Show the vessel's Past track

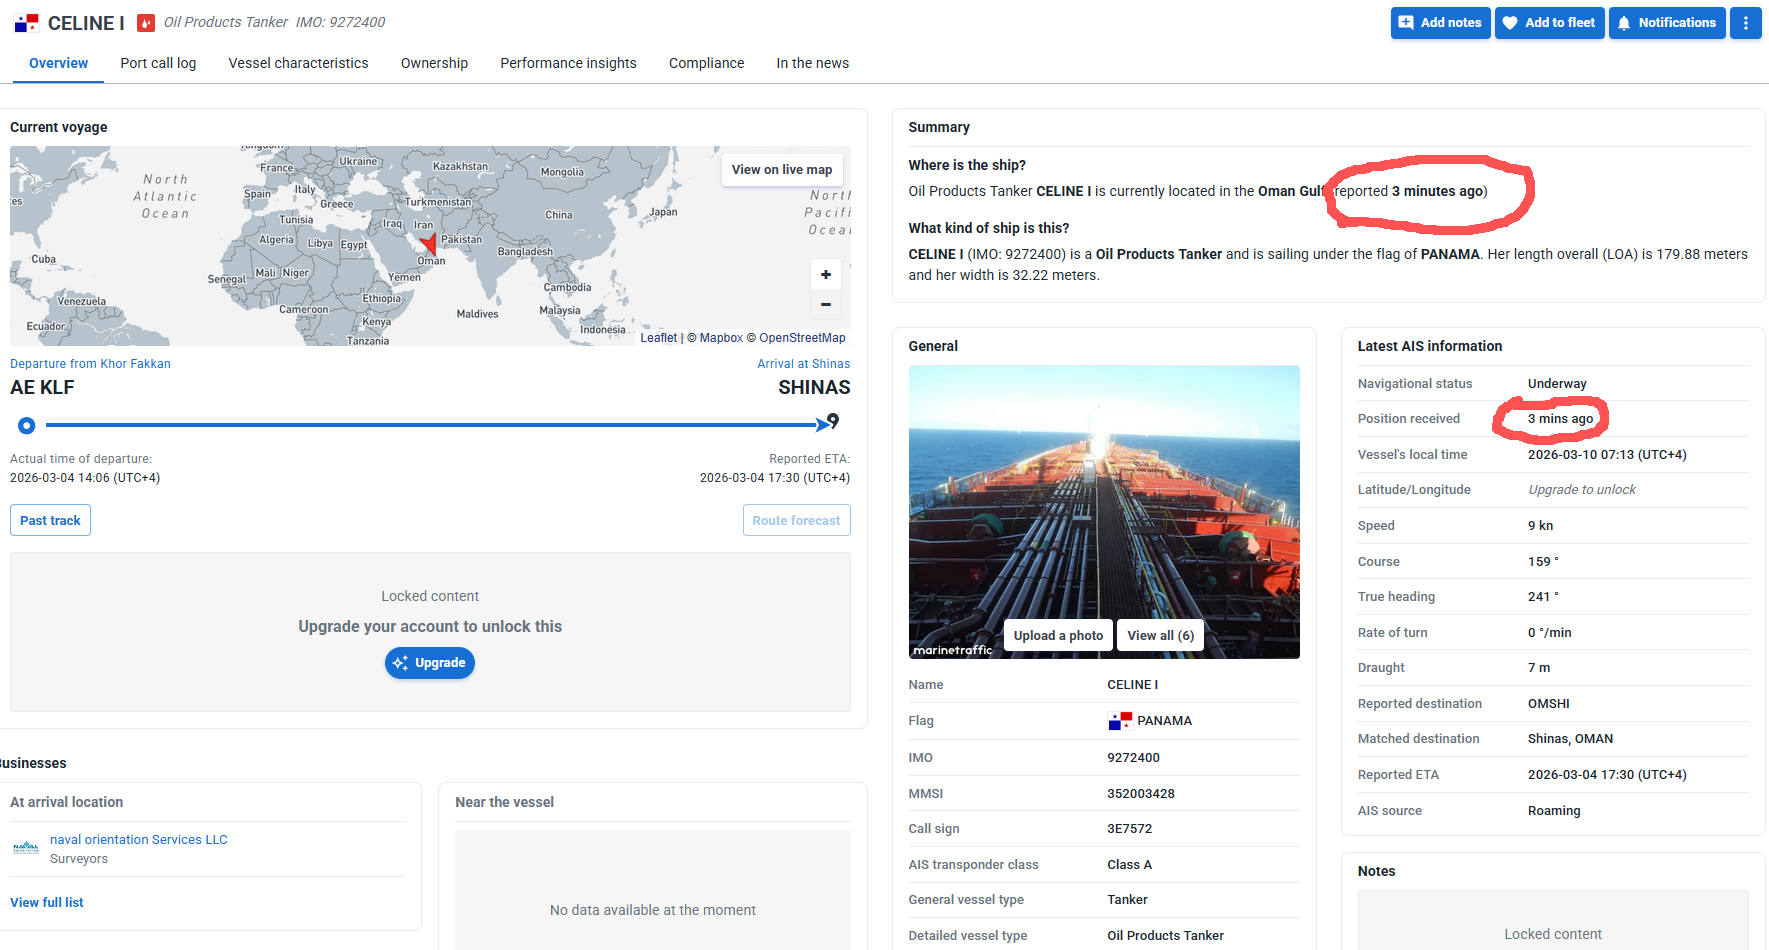click(x=50, y=521)
